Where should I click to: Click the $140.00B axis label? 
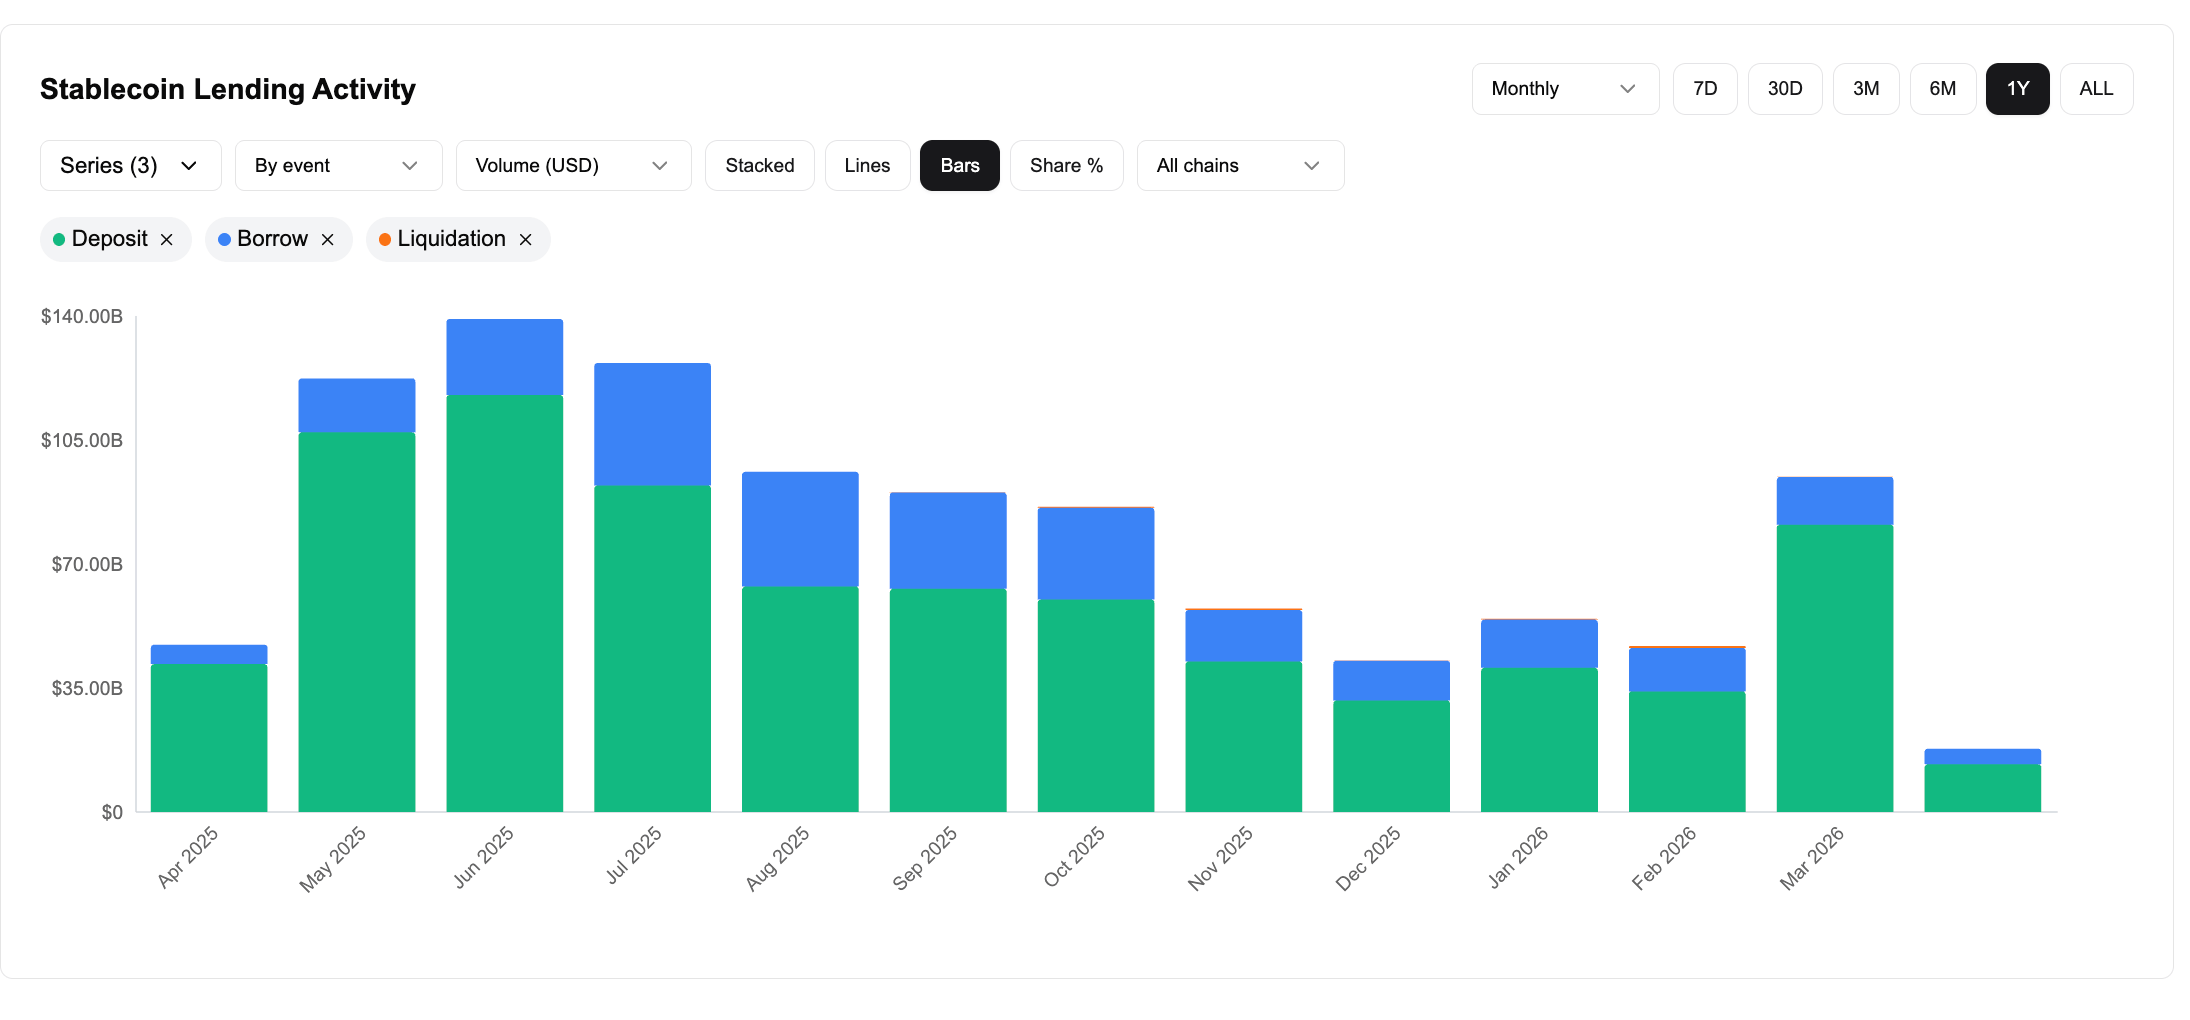(x=82, y=317)
